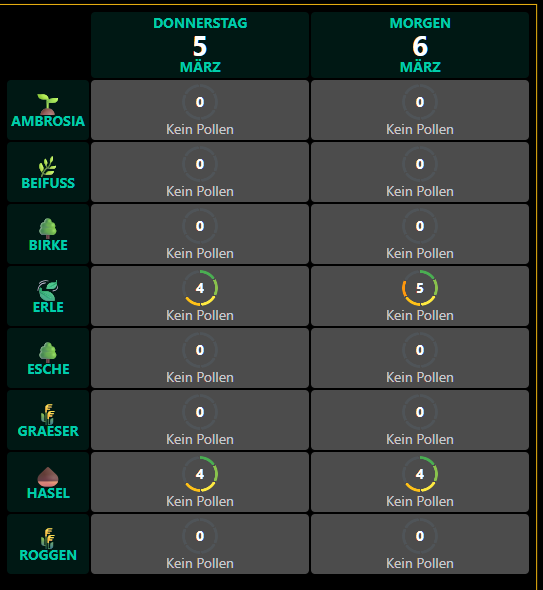Click the Beifuss herb icon
This screenshot has height=590, width=543.
pos(48,166)
